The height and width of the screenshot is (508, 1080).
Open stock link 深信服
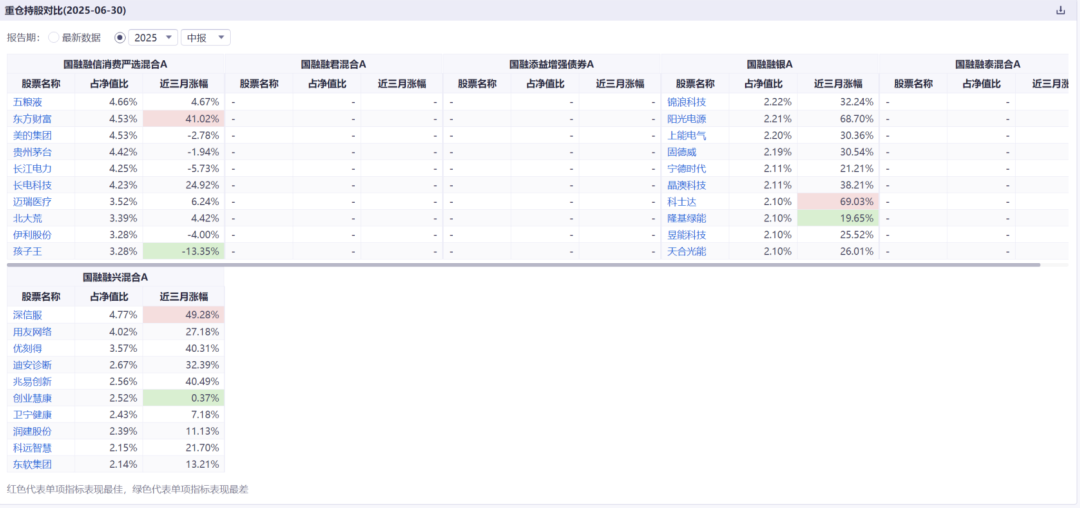click(27, 315)
